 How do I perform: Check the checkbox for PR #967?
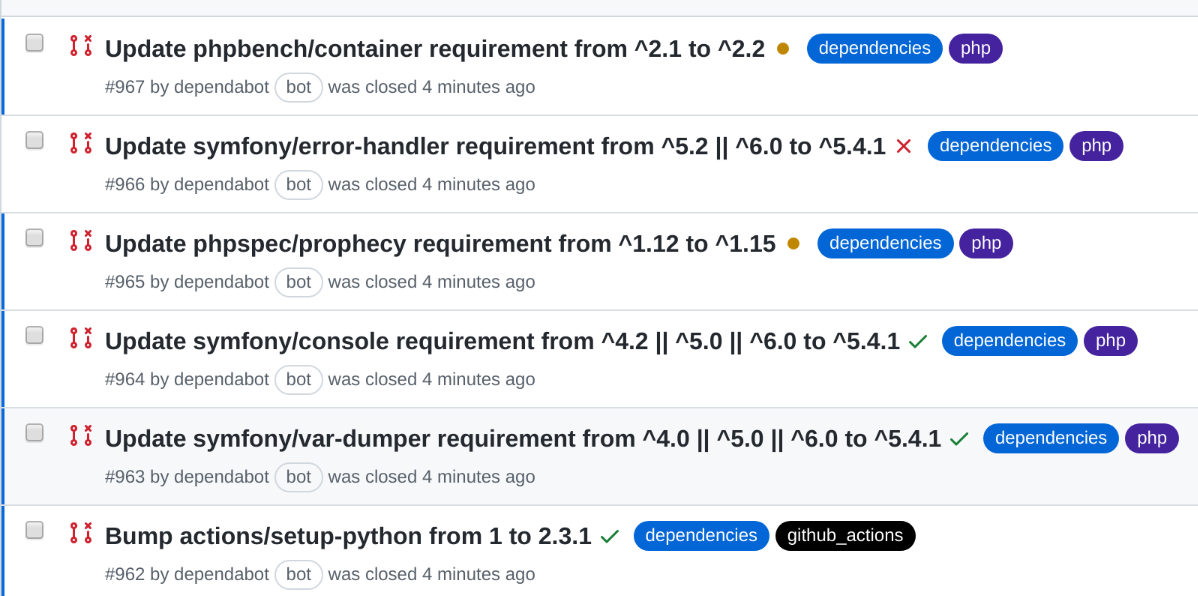(34, 42)
